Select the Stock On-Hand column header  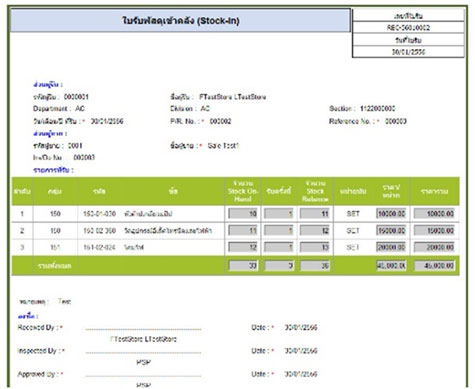coord(243,191)
